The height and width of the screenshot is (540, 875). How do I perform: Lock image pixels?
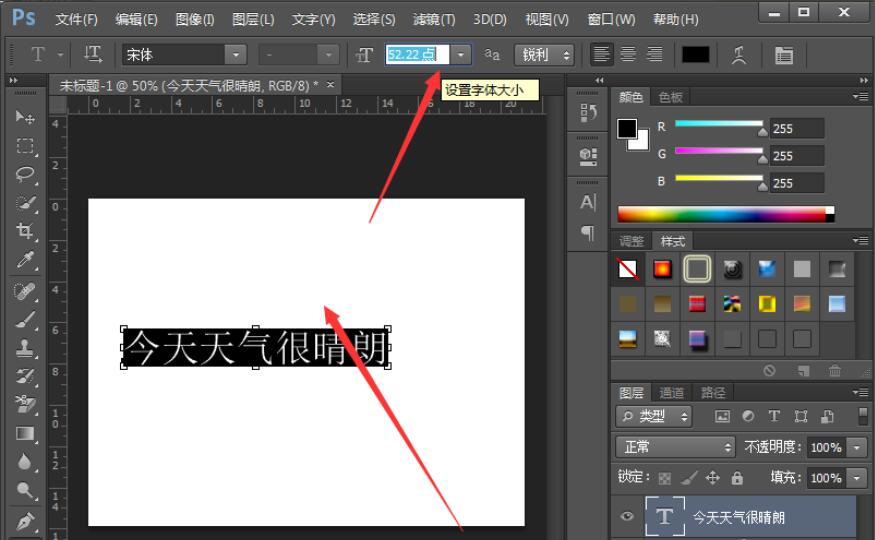[x=689, y=478]
